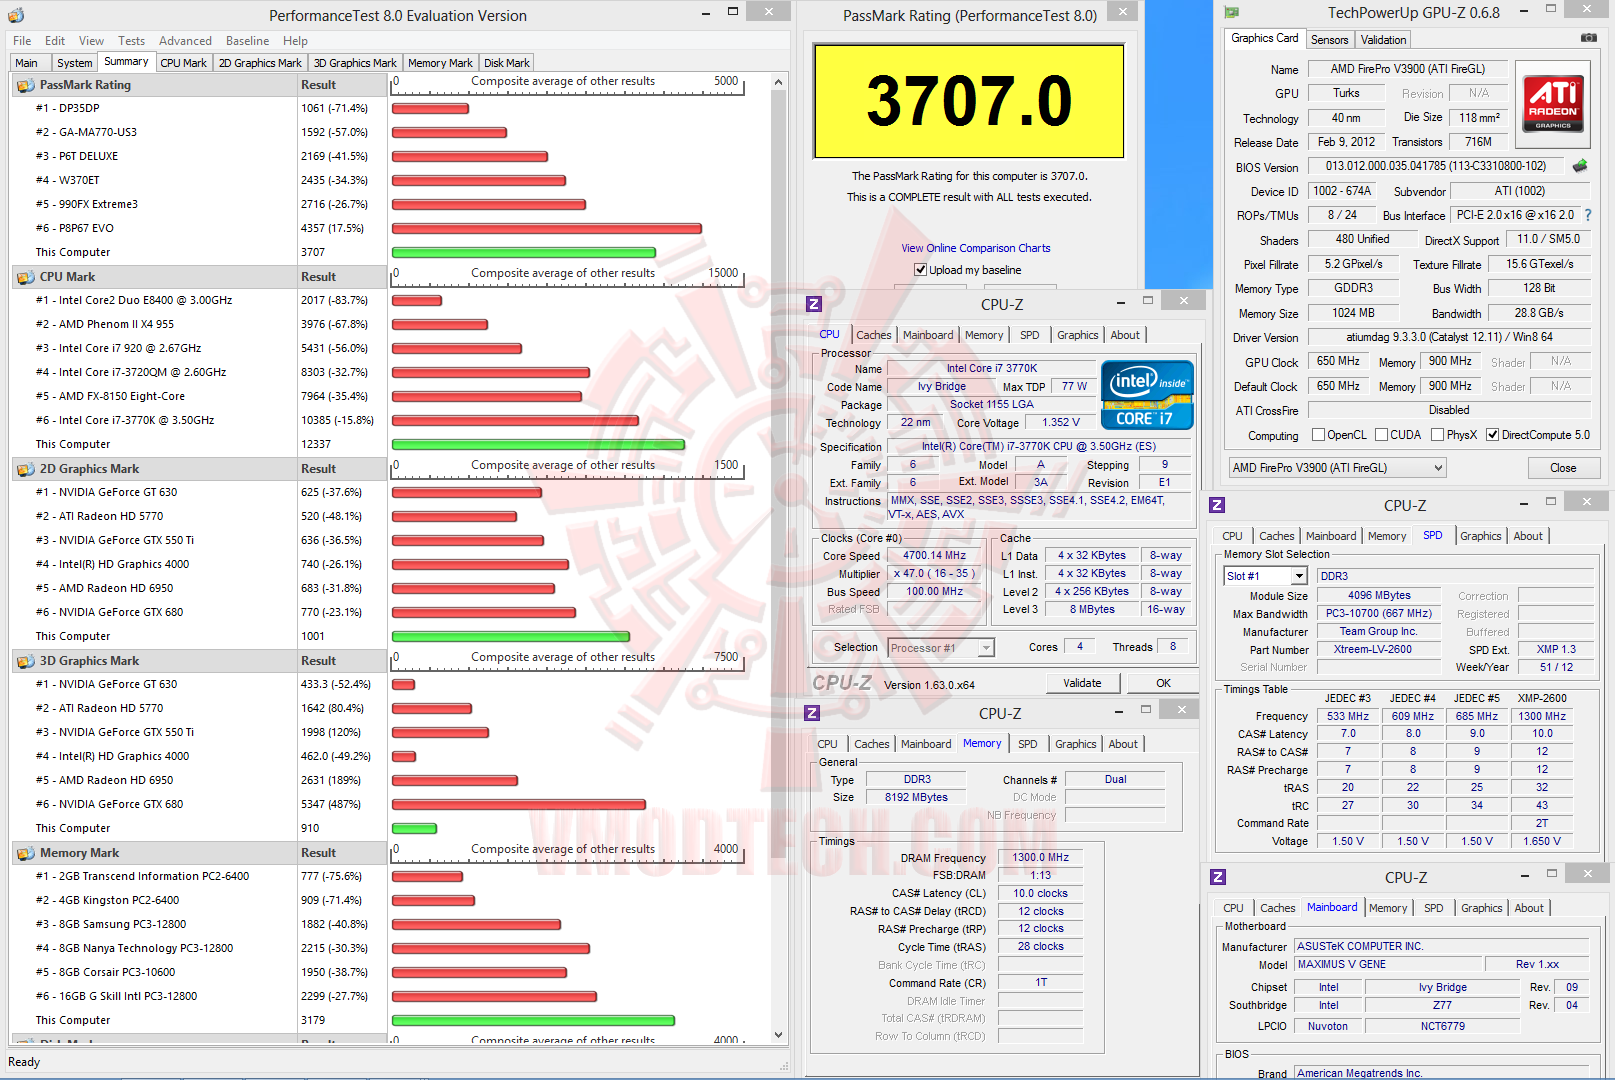Open the Processor #1 selection dropdown

click(x=940, y=648)
